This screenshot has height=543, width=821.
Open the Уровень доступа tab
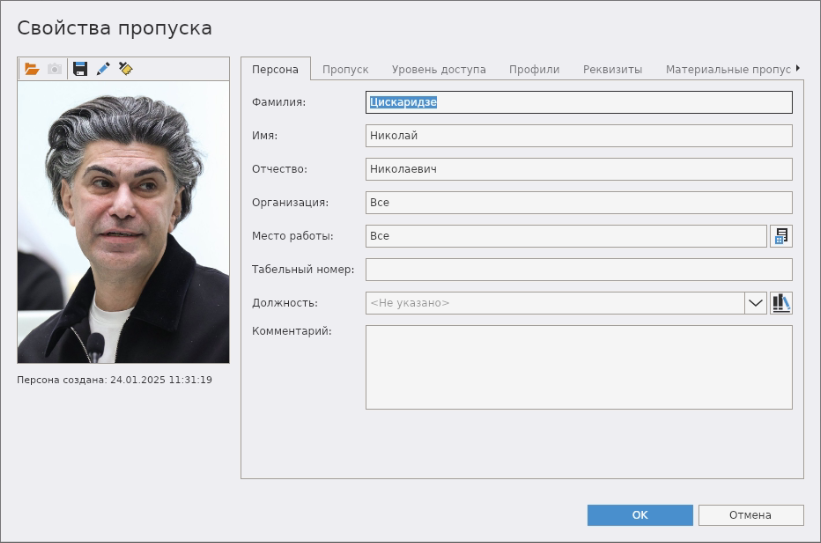[438, 69]
